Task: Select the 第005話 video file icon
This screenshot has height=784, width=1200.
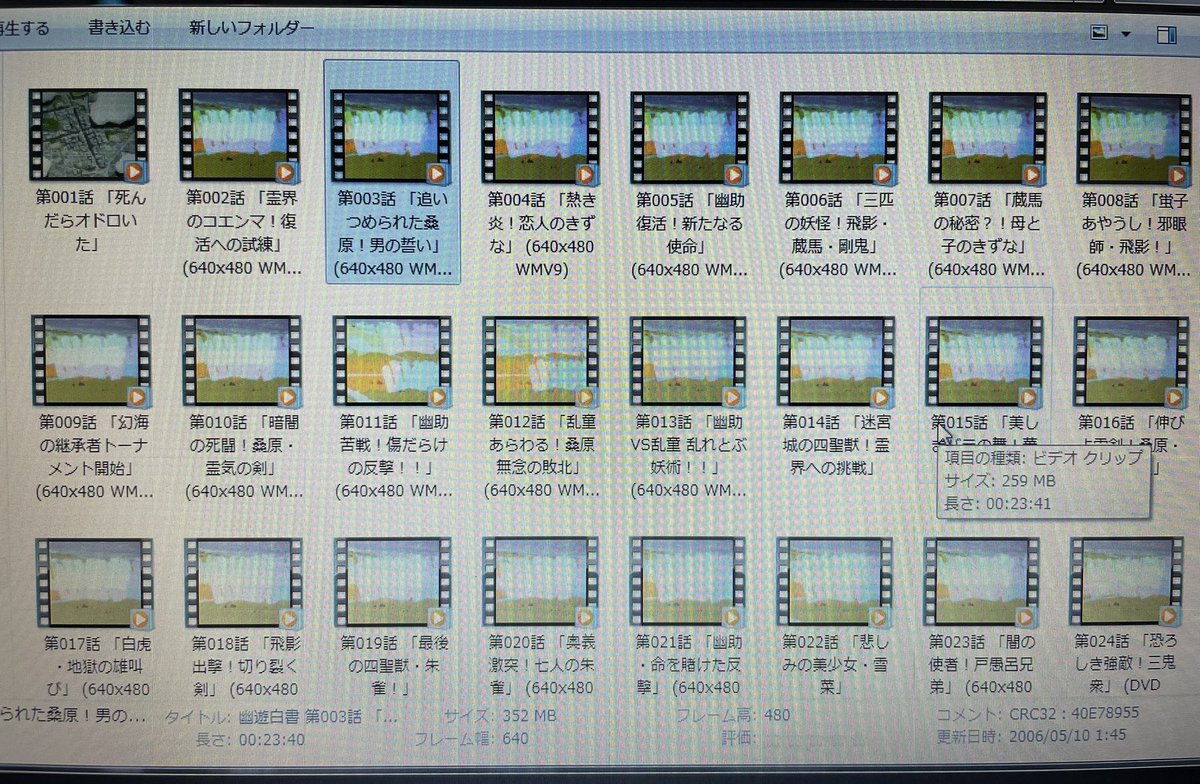Action: point(691,136)
